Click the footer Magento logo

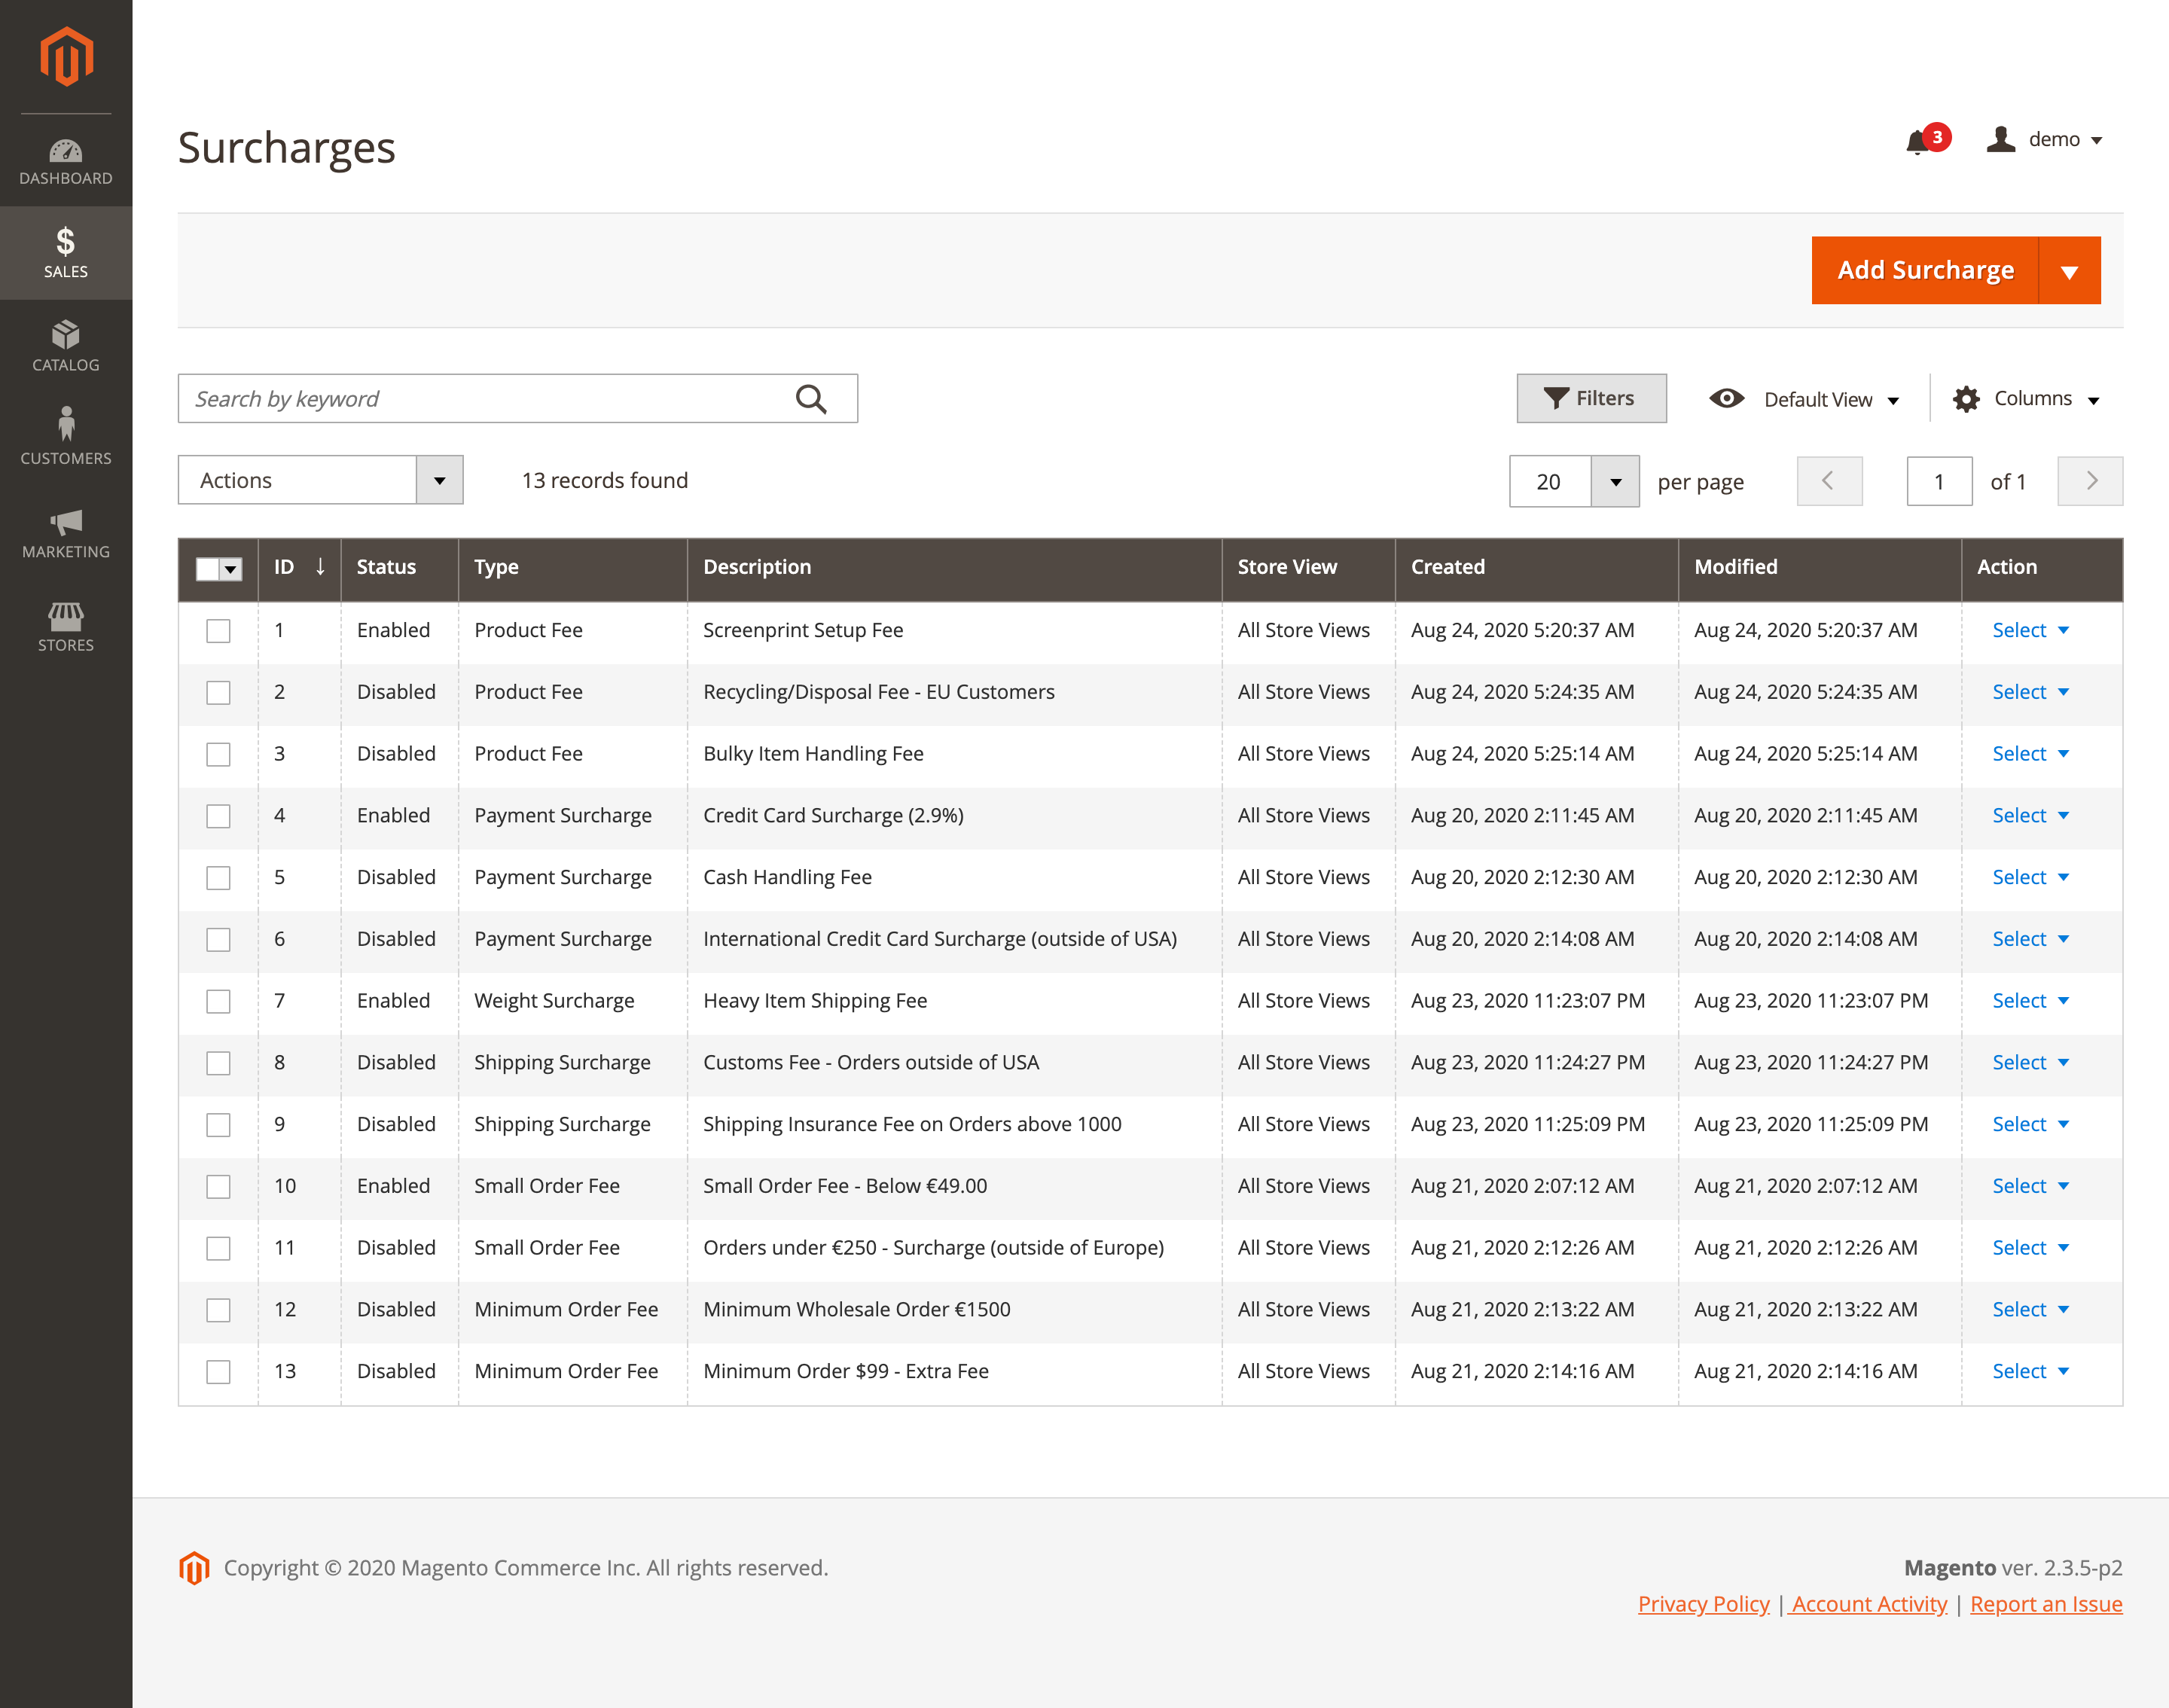(194, 1568)
